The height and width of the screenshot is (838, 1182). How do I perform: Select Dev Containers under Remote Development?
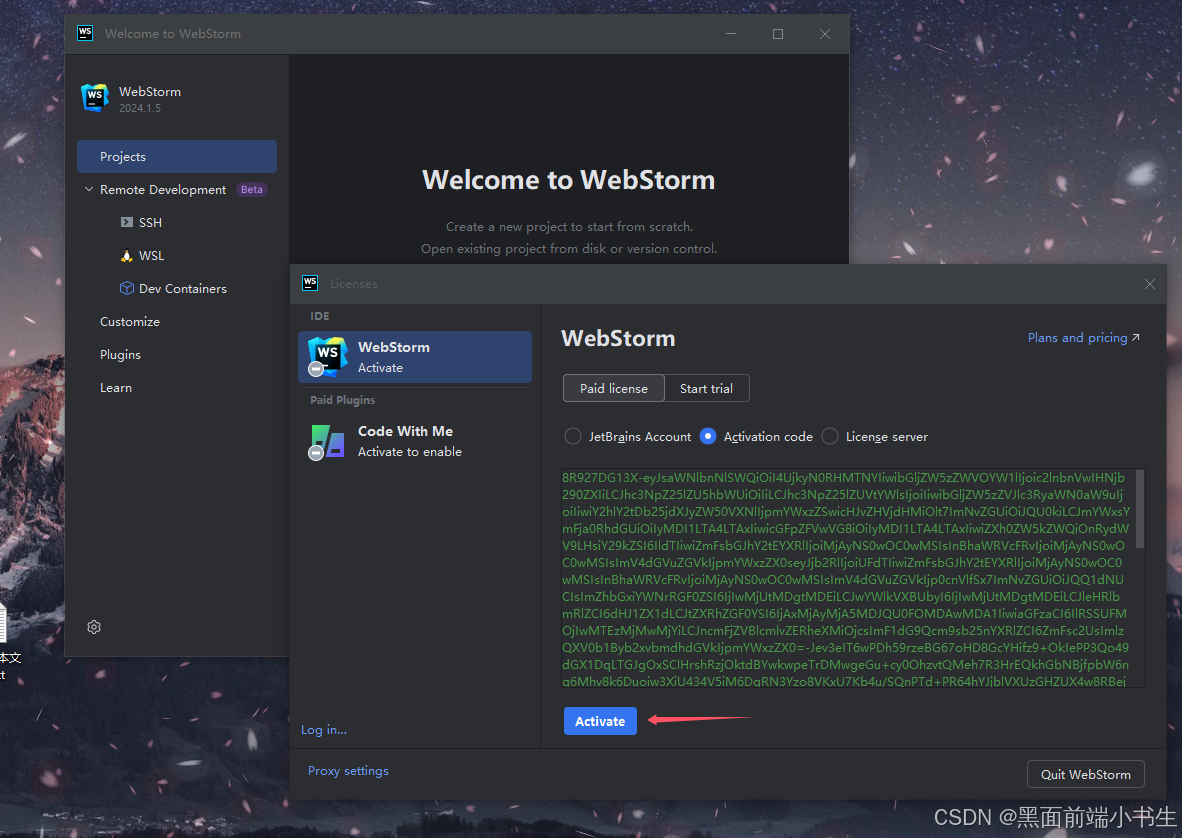tap(182, 289)
